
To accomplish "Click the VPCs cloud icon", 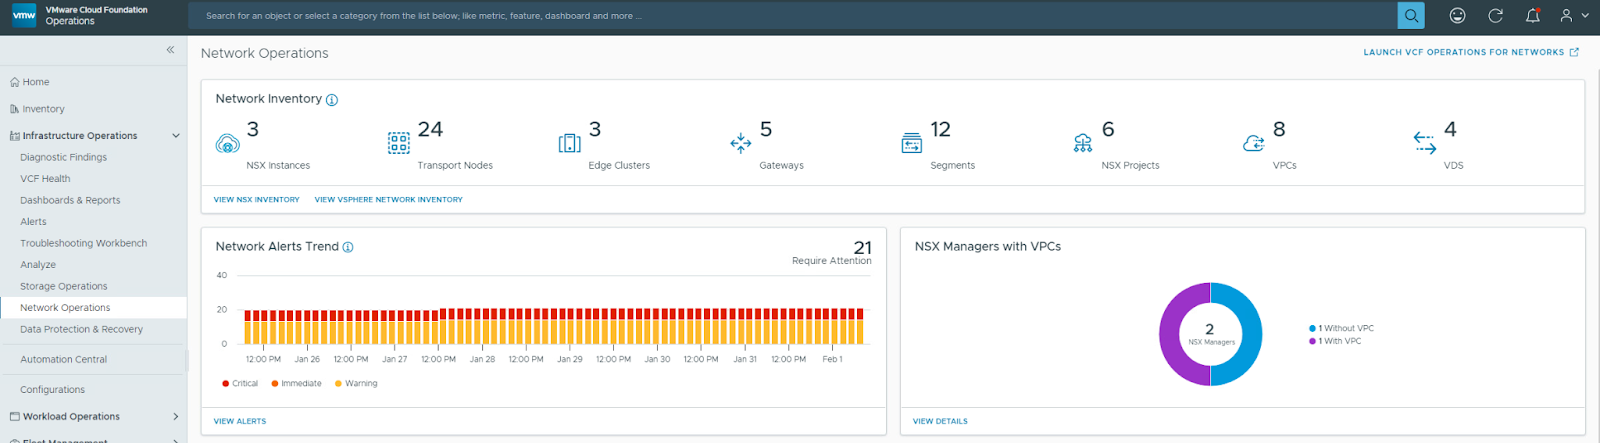I will tap(1254, 143).
